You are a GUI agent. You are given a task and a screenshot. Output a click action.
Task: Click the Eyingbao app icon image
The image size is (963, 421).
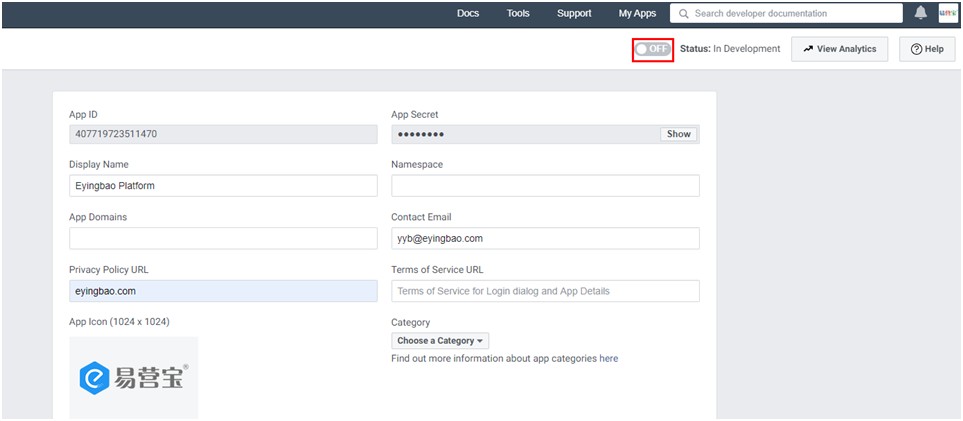133,377
